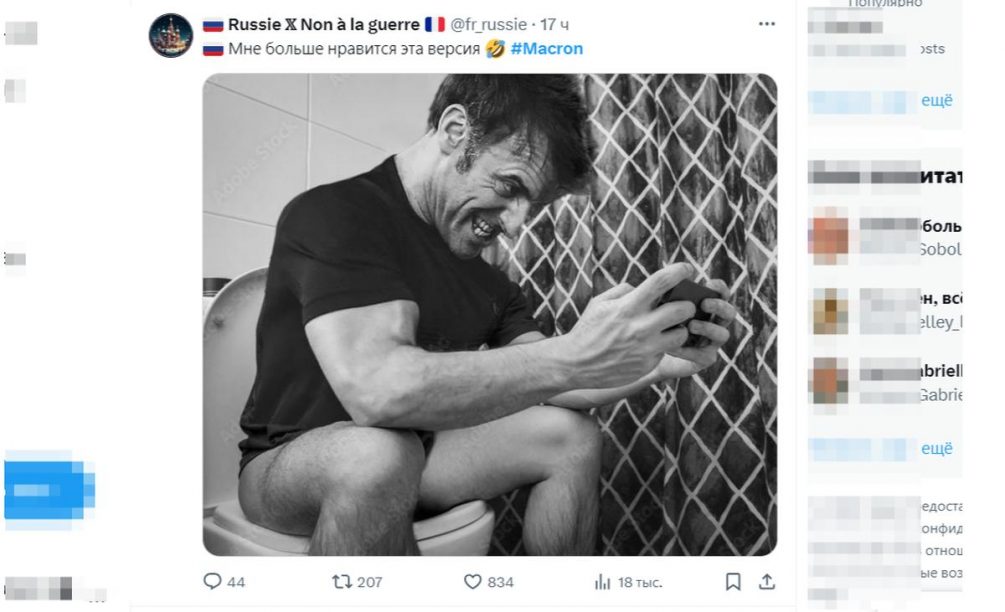This screenshot has width=1005, height=612.
Task: Open the black-and-white photo in the tweet
Action: click(489, 314)
